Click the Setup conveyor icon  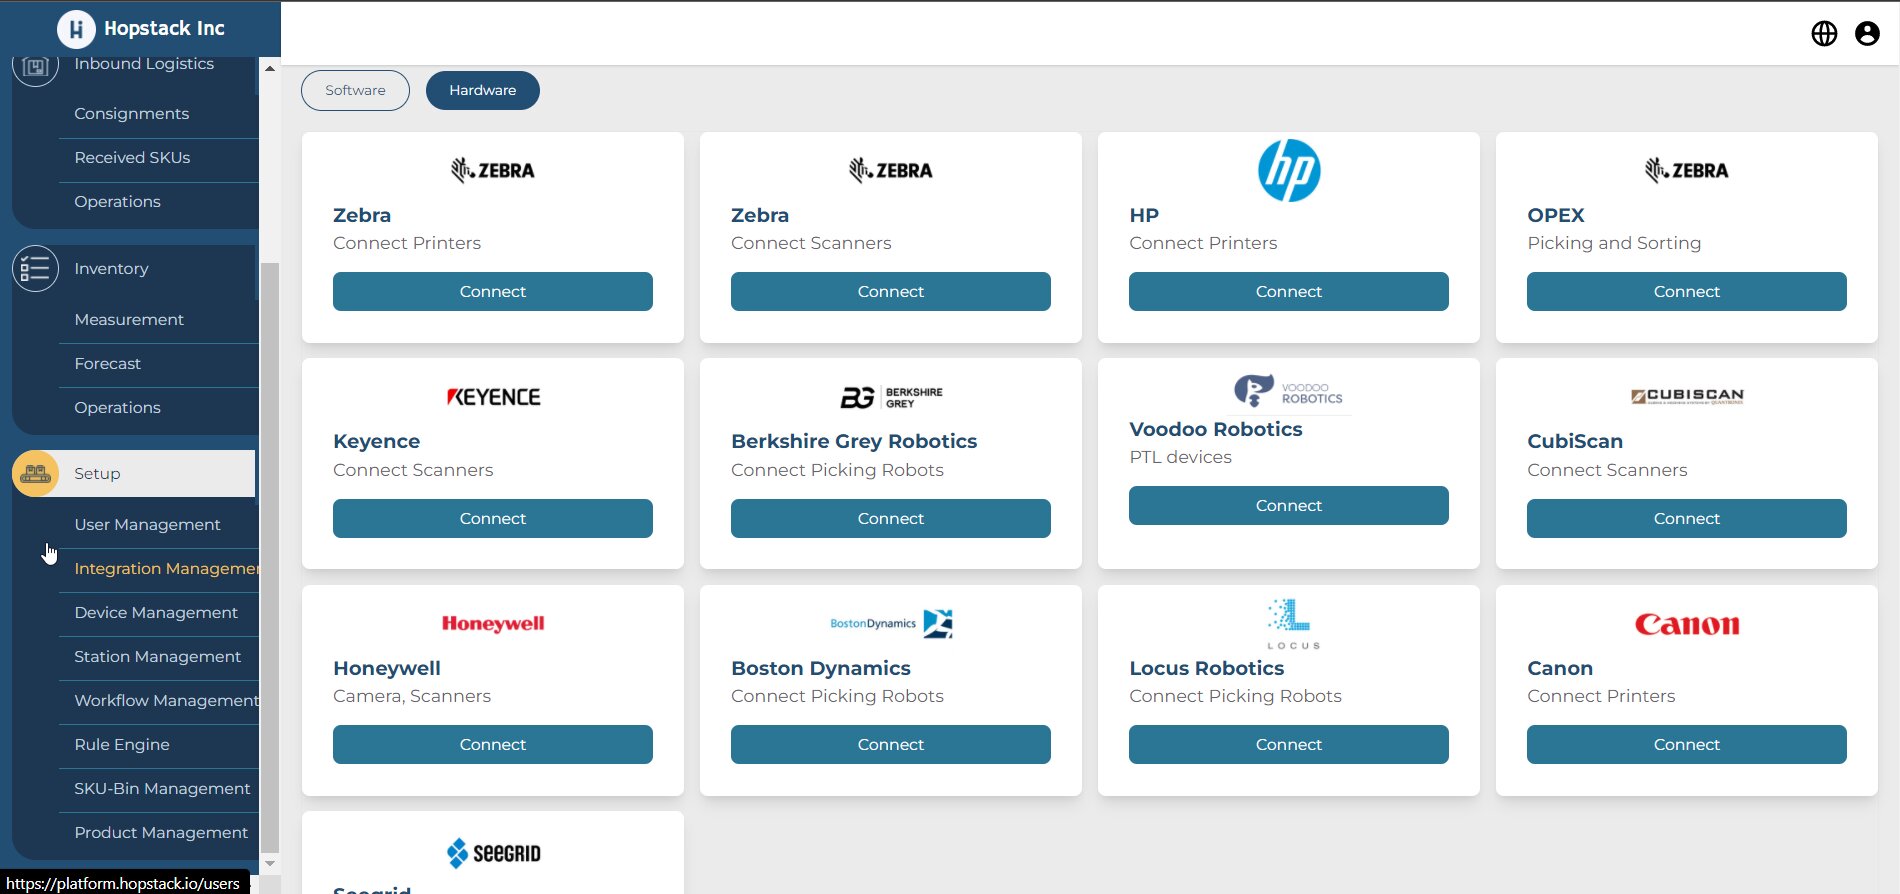click(35, 473)
